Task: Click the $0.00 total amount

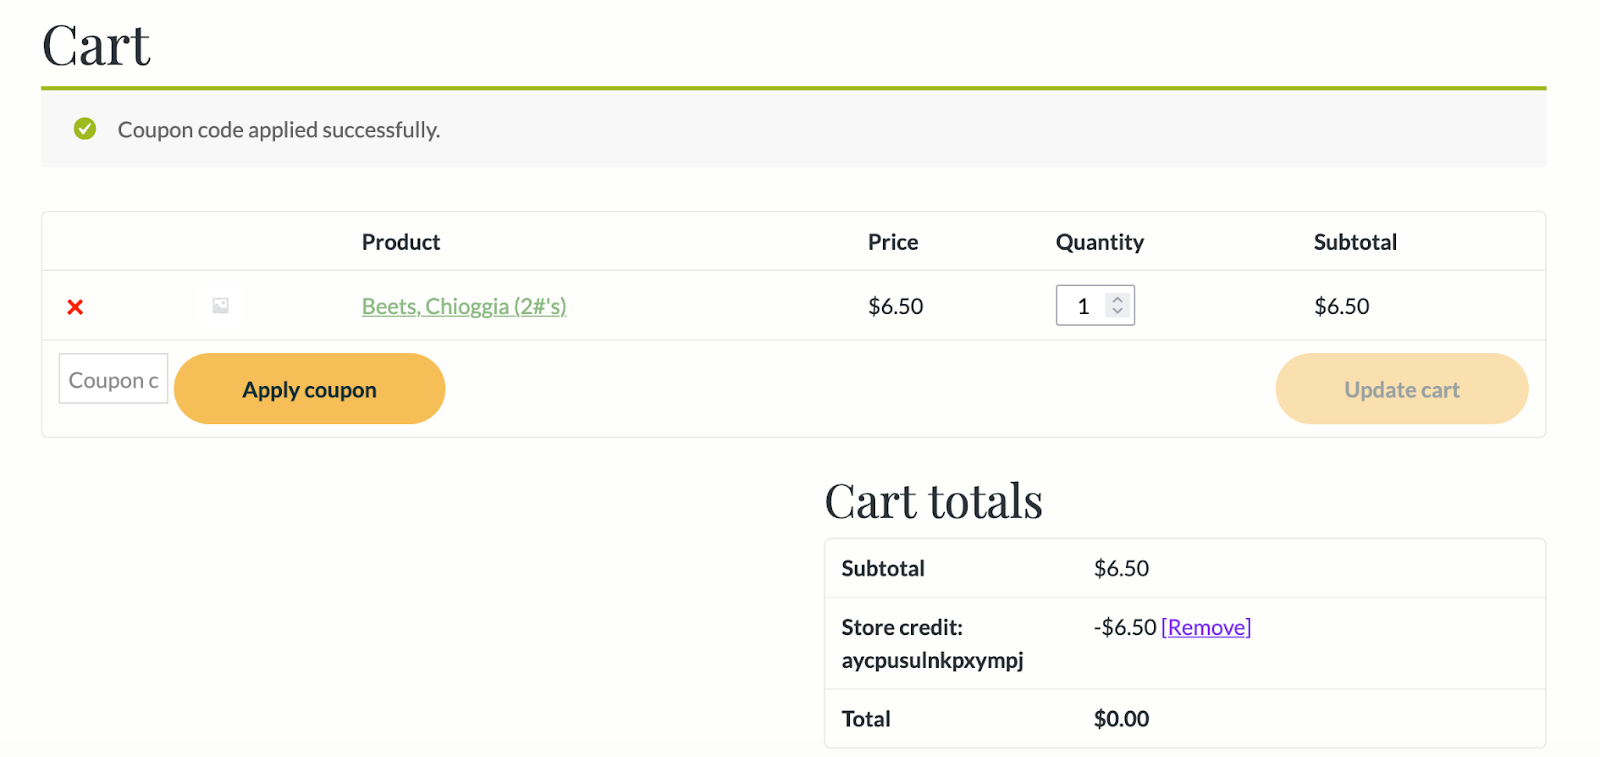Action: (x=1121, y=719)
